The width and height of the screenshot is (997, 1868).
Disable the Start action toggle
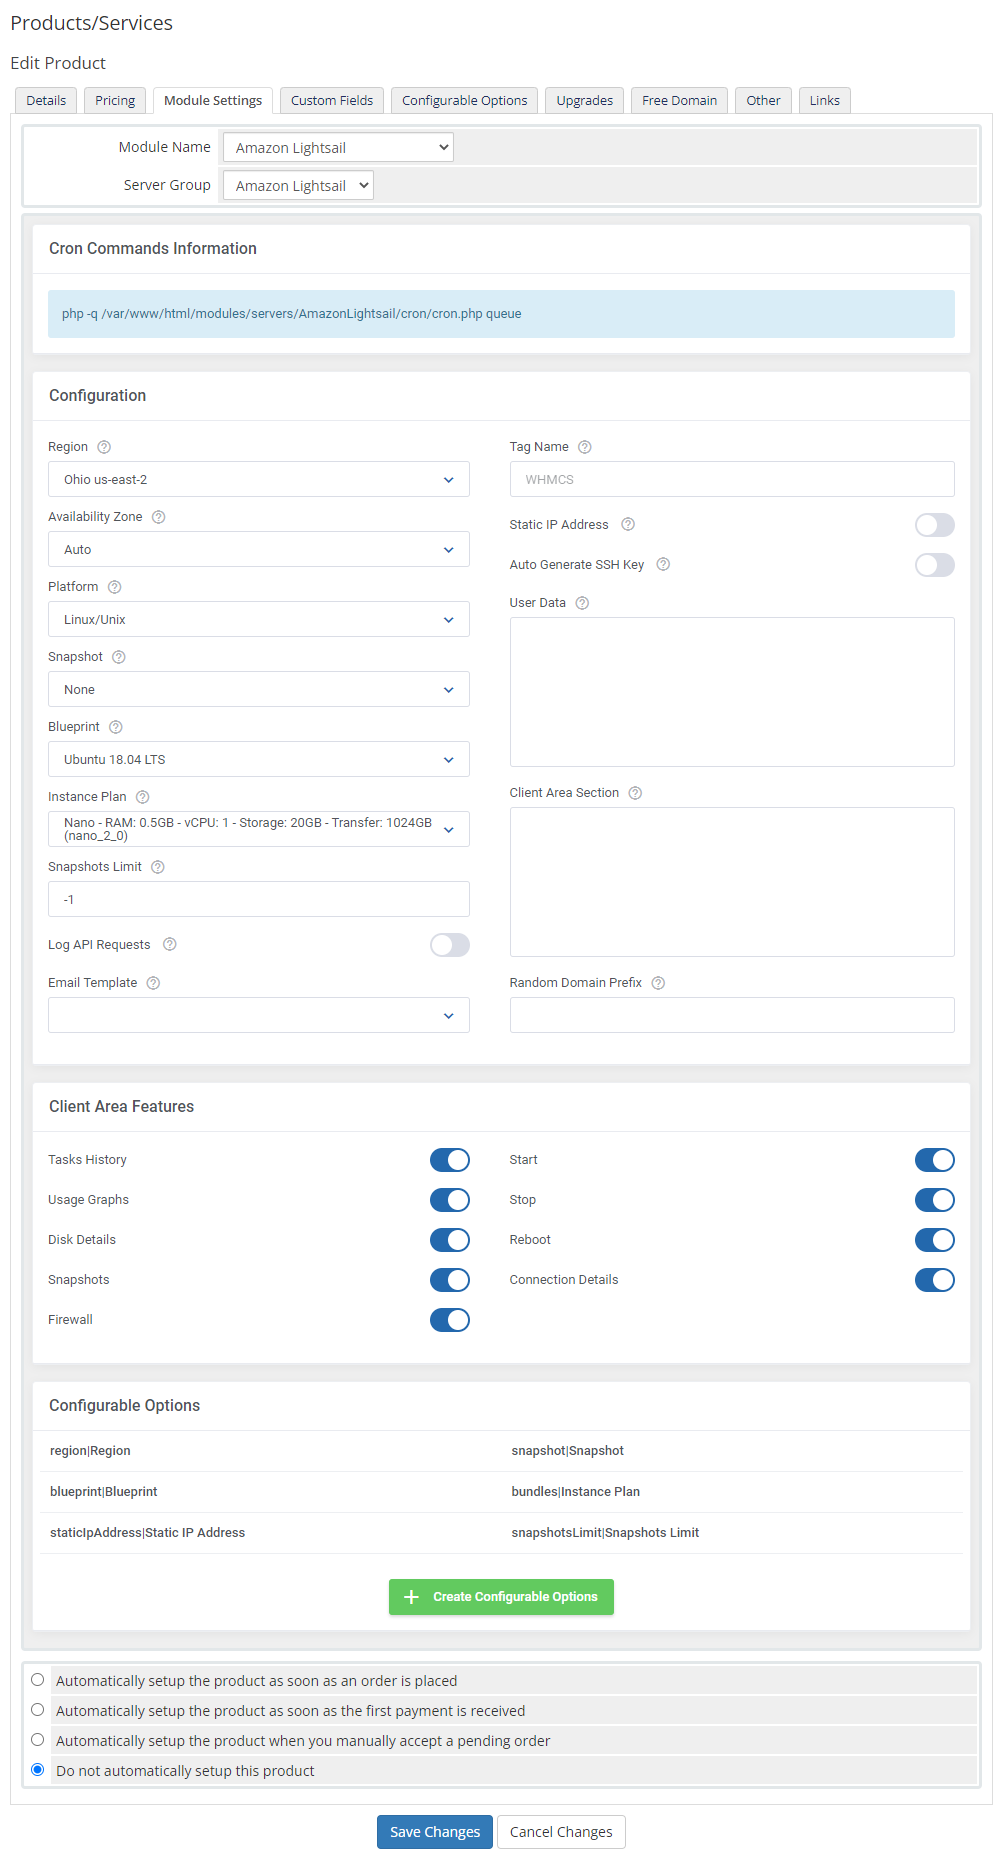[934, 1160]
